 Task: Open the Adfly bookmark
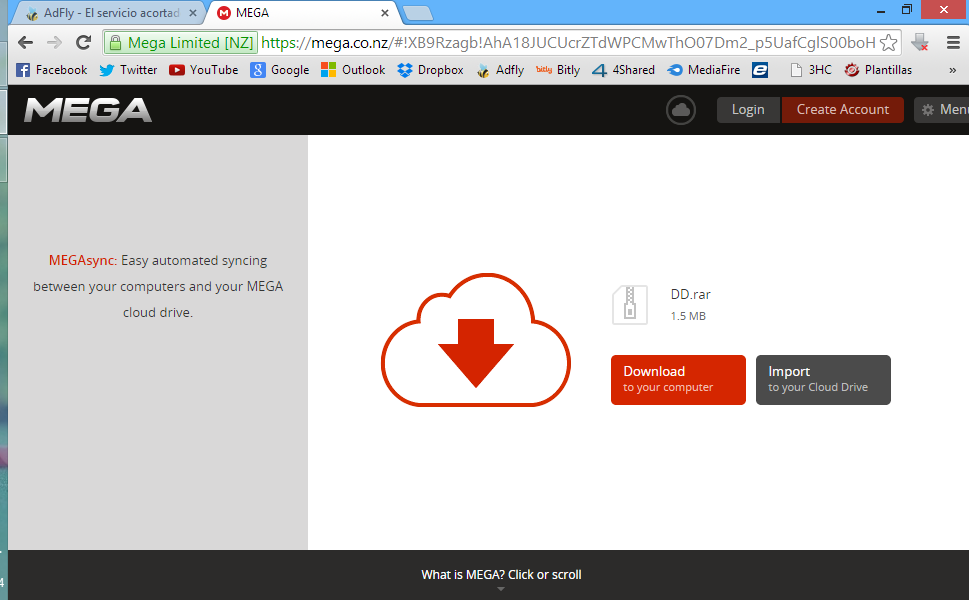tap(501, 70)
